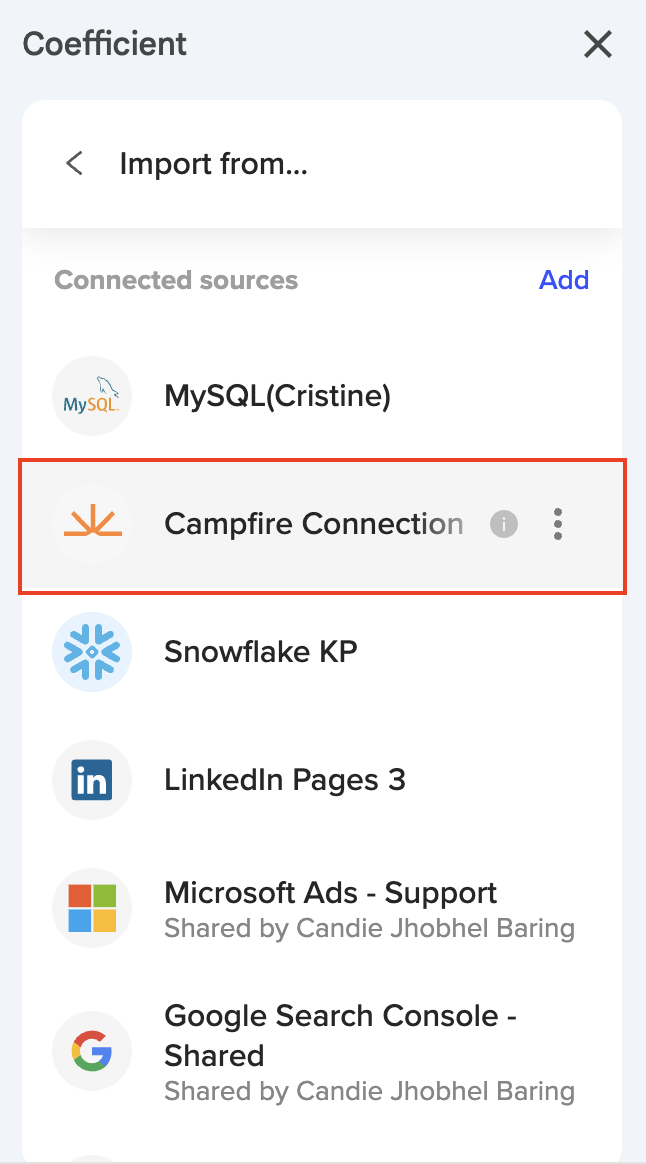The height and width of the screenshot is (1164, 646).
Task: Click the "Import from..." header text
Action: (213, 163)
